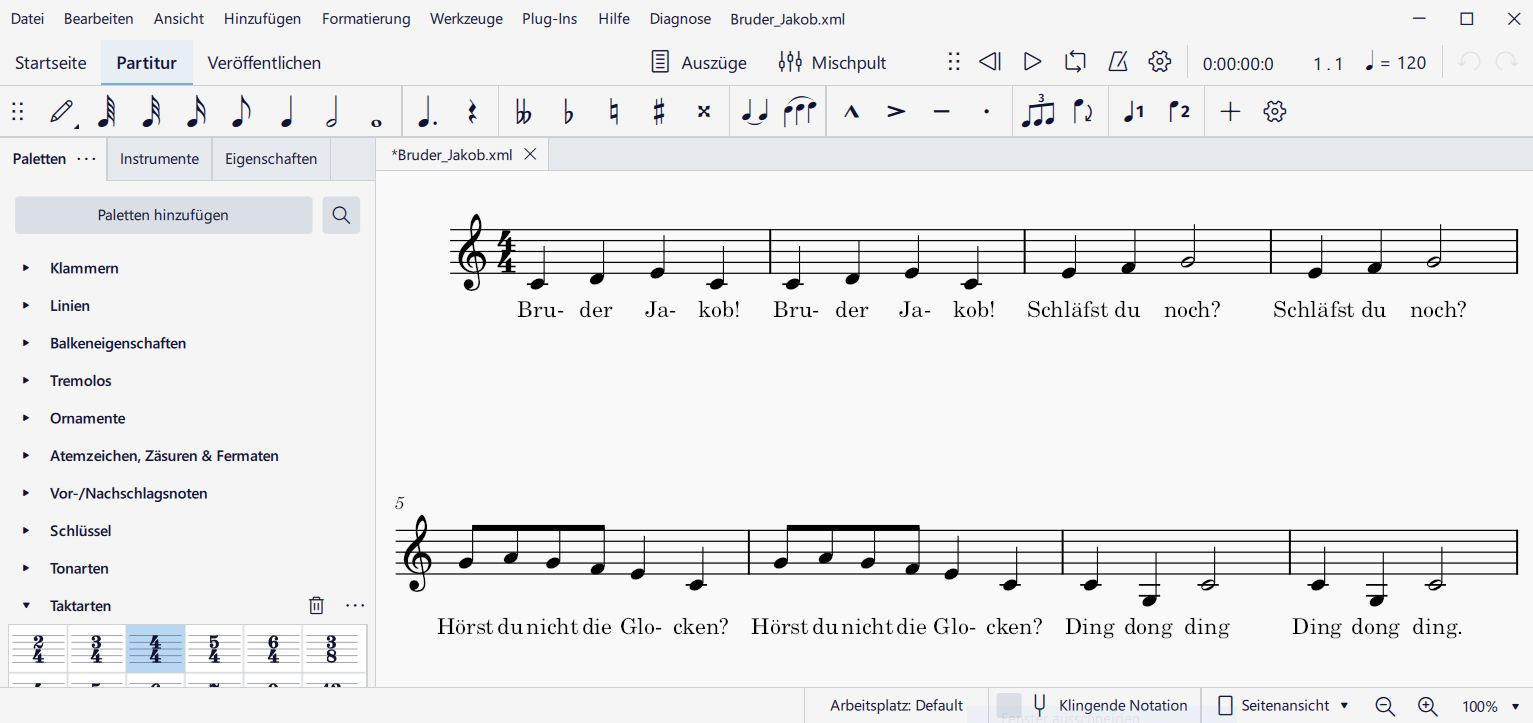Click the flip direction icon

pos(1083,112)
